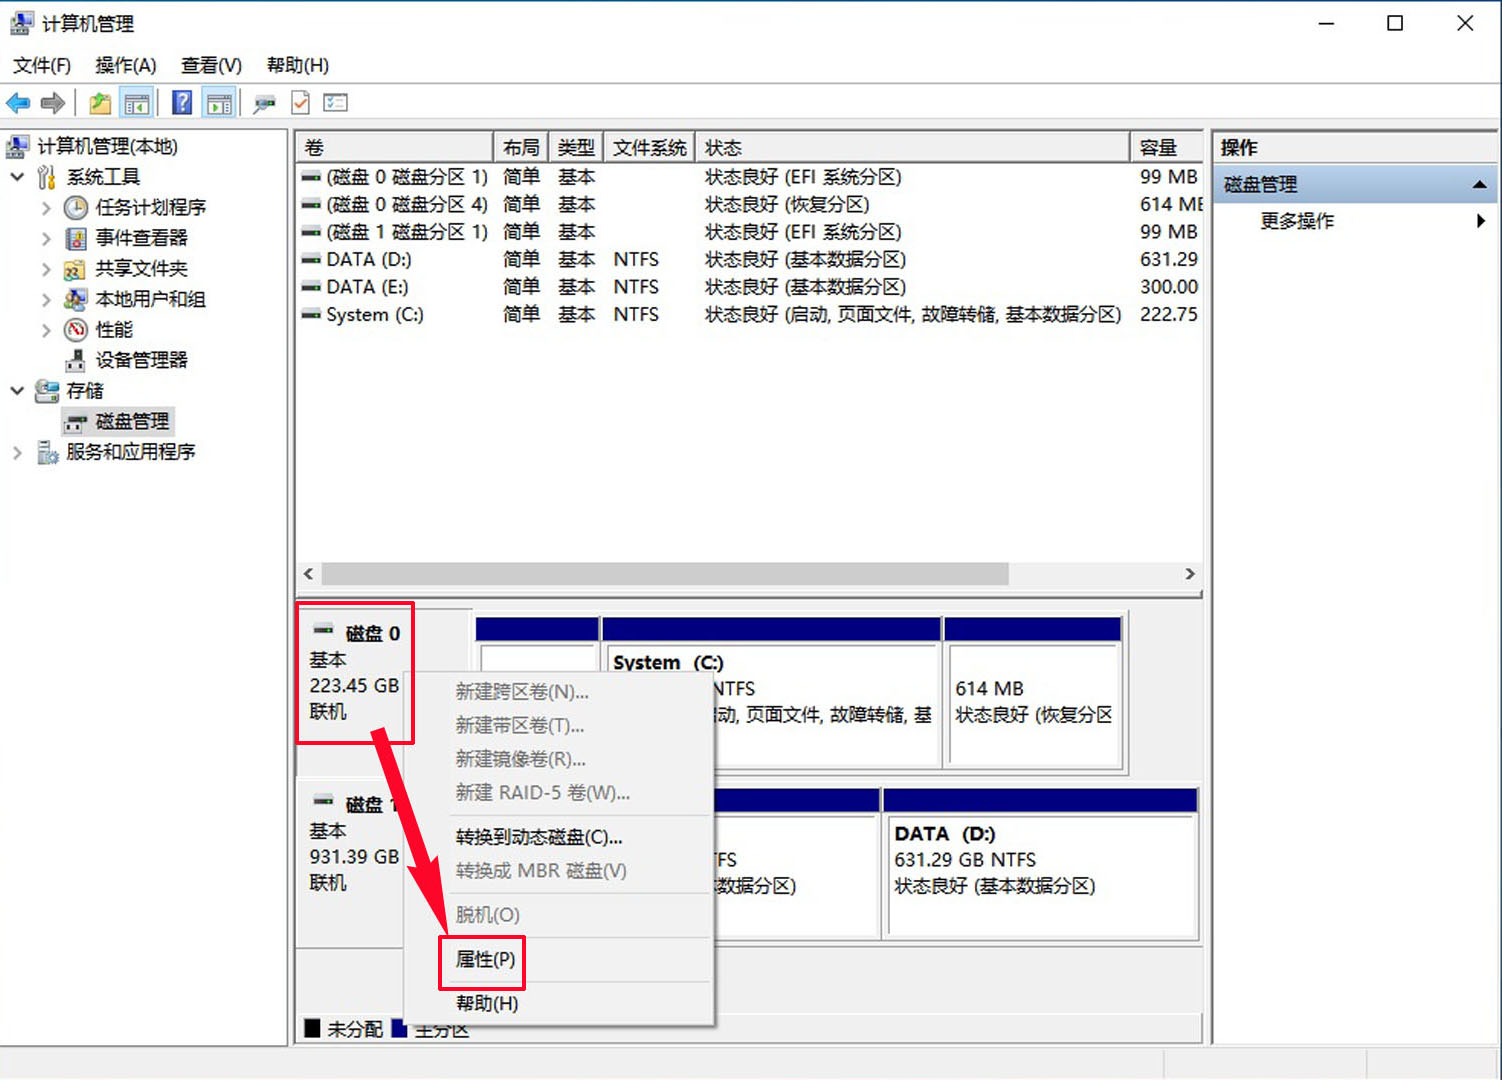Collapse the 系统工具 tree node

17,177
